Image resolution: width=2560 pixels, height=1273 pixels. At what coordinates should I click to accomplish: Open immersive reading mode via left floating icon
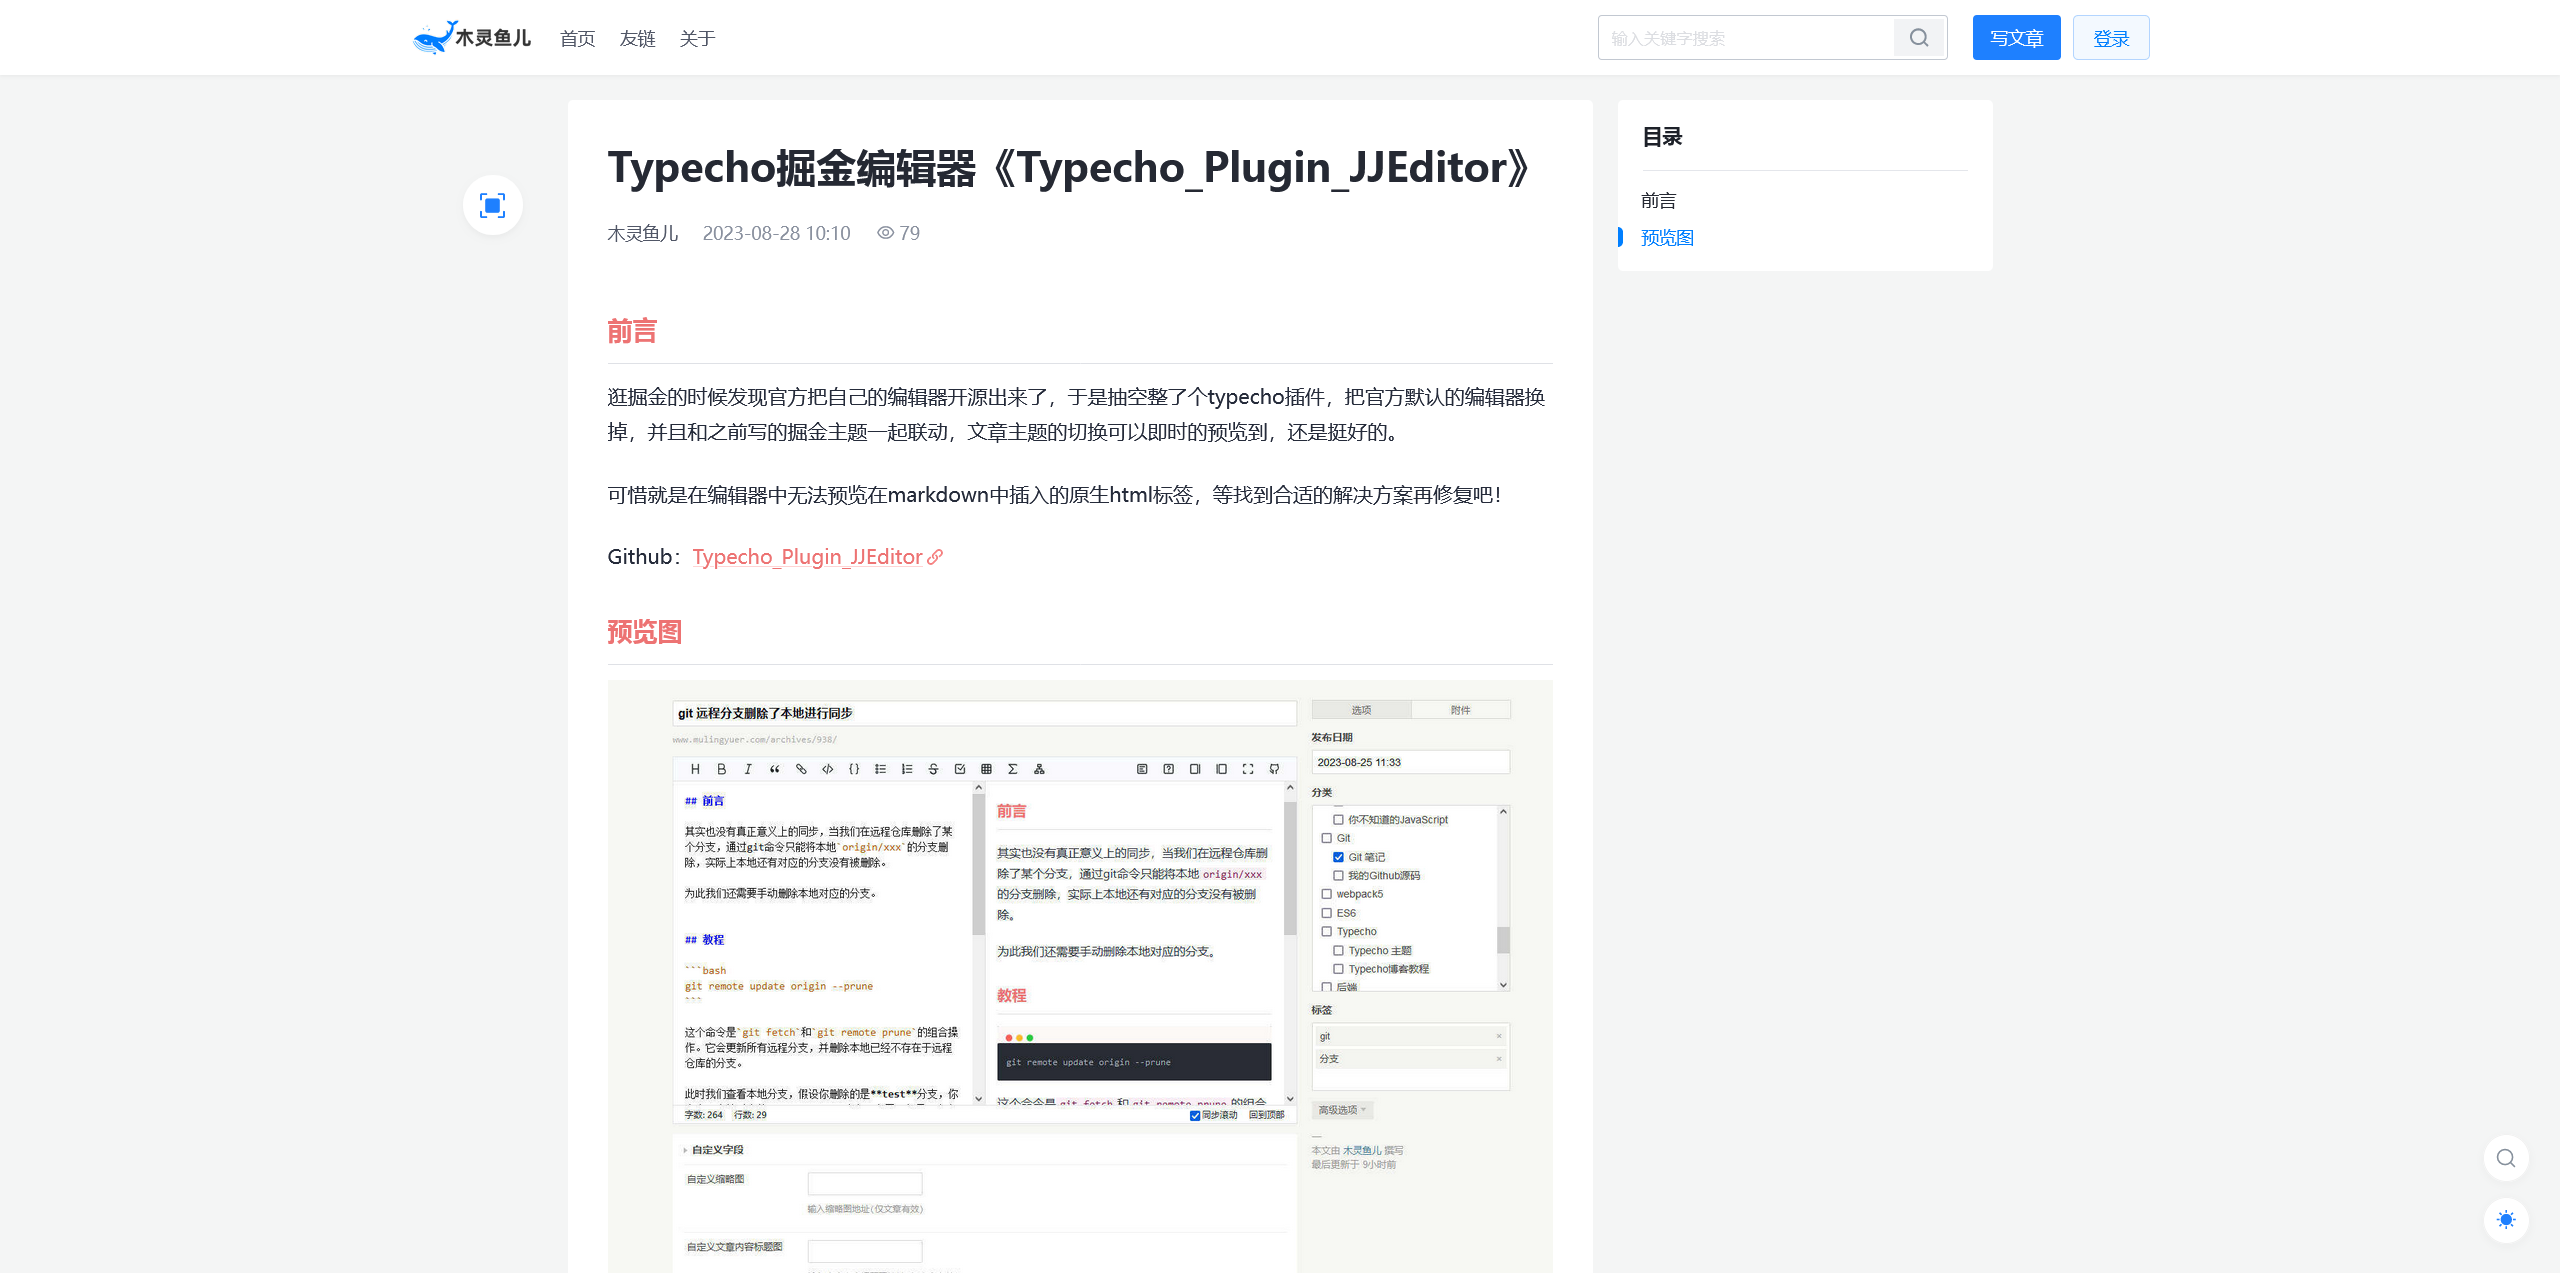click(492, 206)
